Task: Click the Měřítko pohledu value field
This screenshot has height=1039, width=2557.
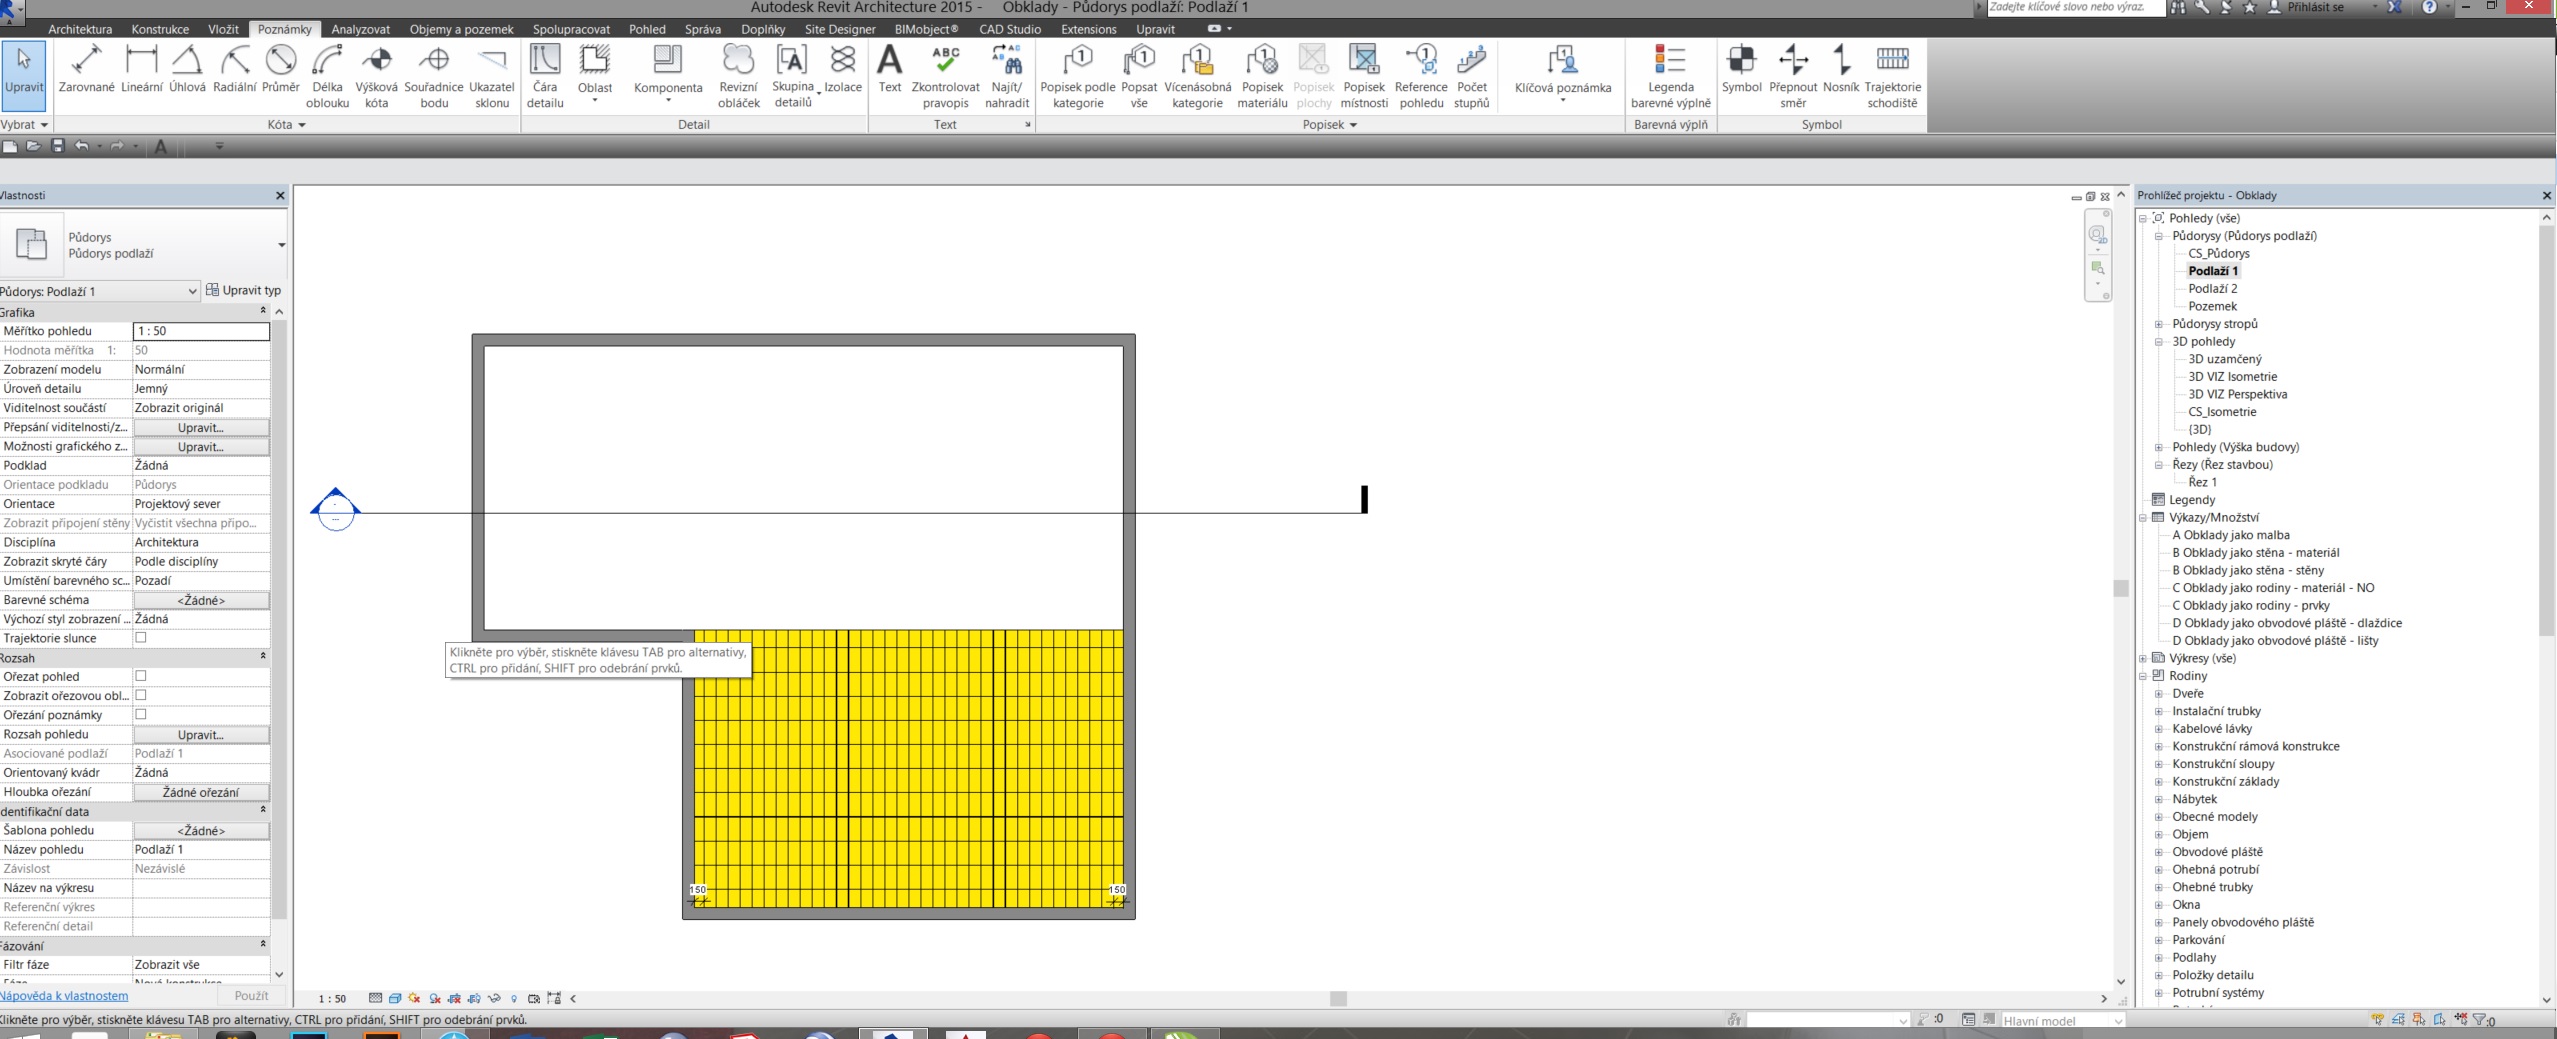Action: (201, 331)
